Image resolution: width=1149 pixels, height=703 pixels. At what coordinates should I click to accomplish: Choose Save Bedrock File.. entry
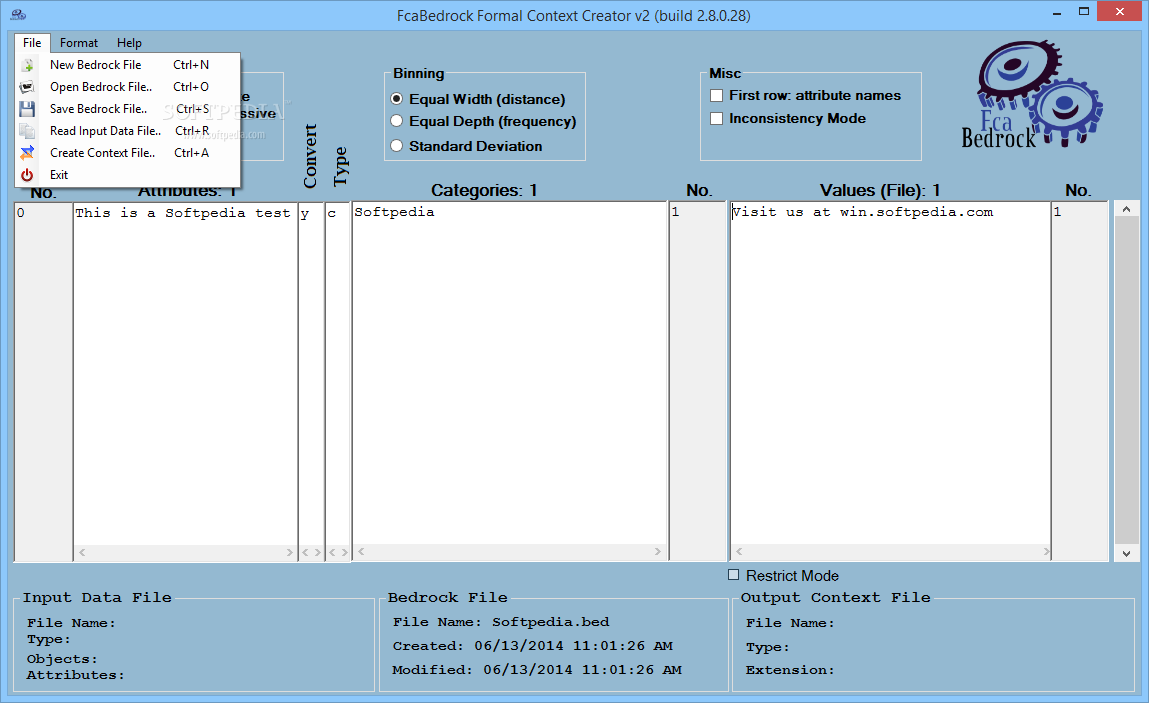(x=128, y=108)
